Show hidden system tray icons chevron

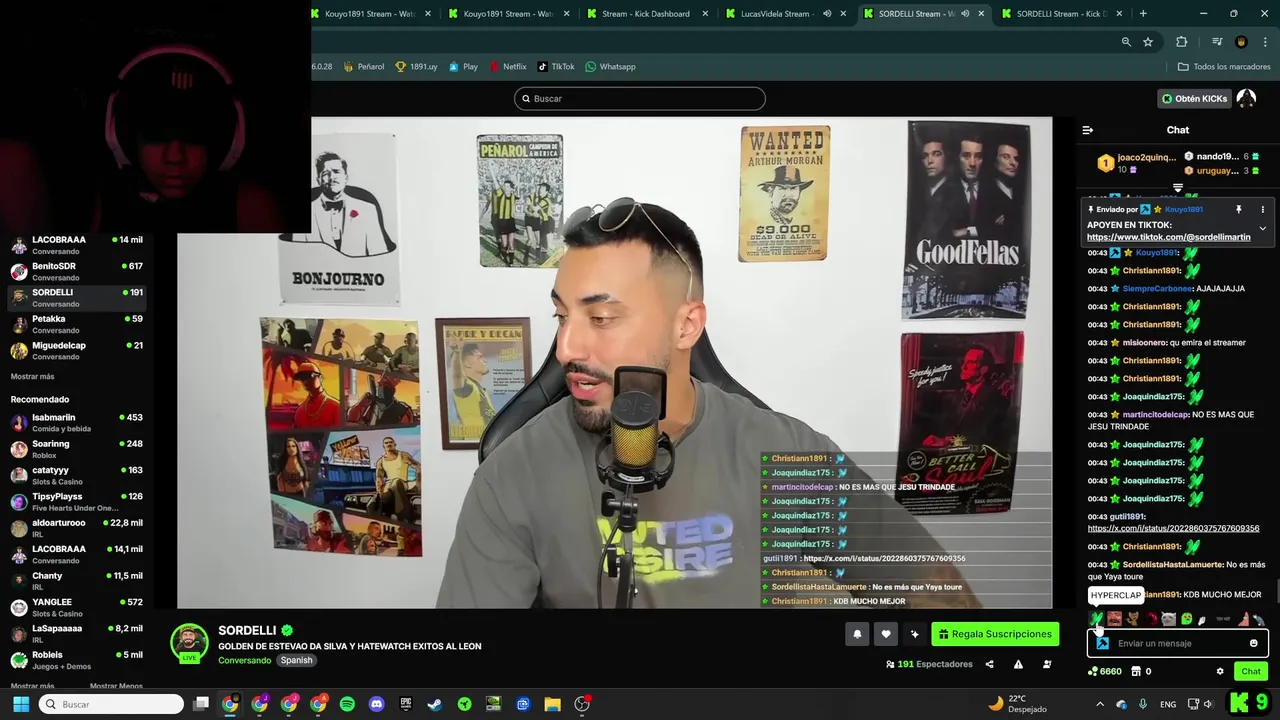click(1099, 704)
